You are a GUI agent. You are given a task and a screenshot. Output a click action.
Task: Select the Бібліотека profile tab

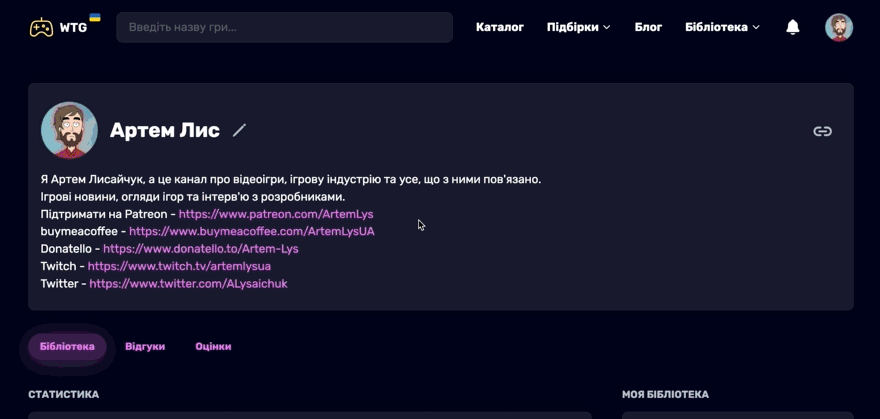click(x=67, y=347)
